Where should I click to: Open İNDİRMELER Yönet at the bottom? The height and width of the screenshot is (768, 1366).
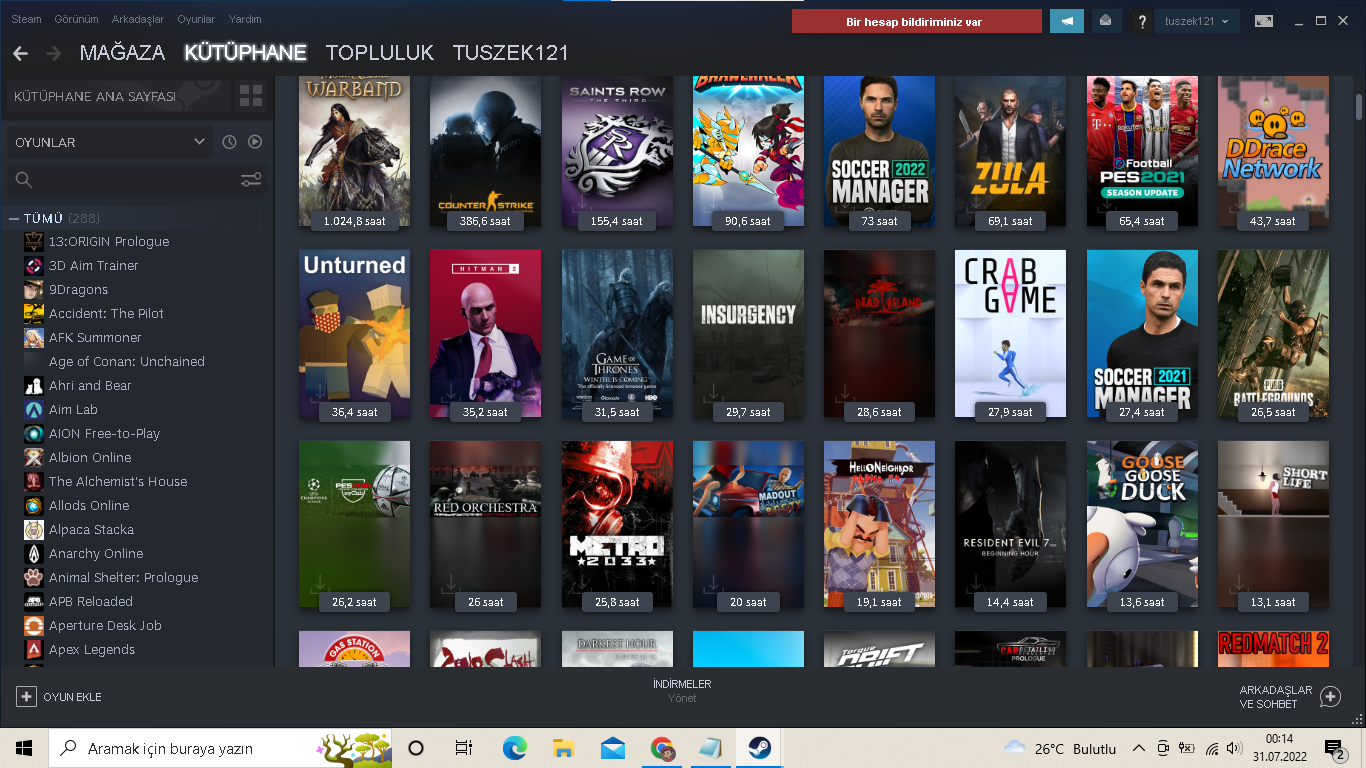(x=682, y=691)
